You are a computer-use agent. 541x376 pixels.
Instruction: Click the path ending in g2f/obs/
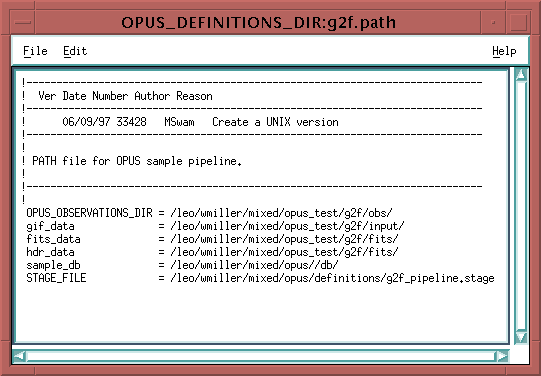(x=281, y=213)
